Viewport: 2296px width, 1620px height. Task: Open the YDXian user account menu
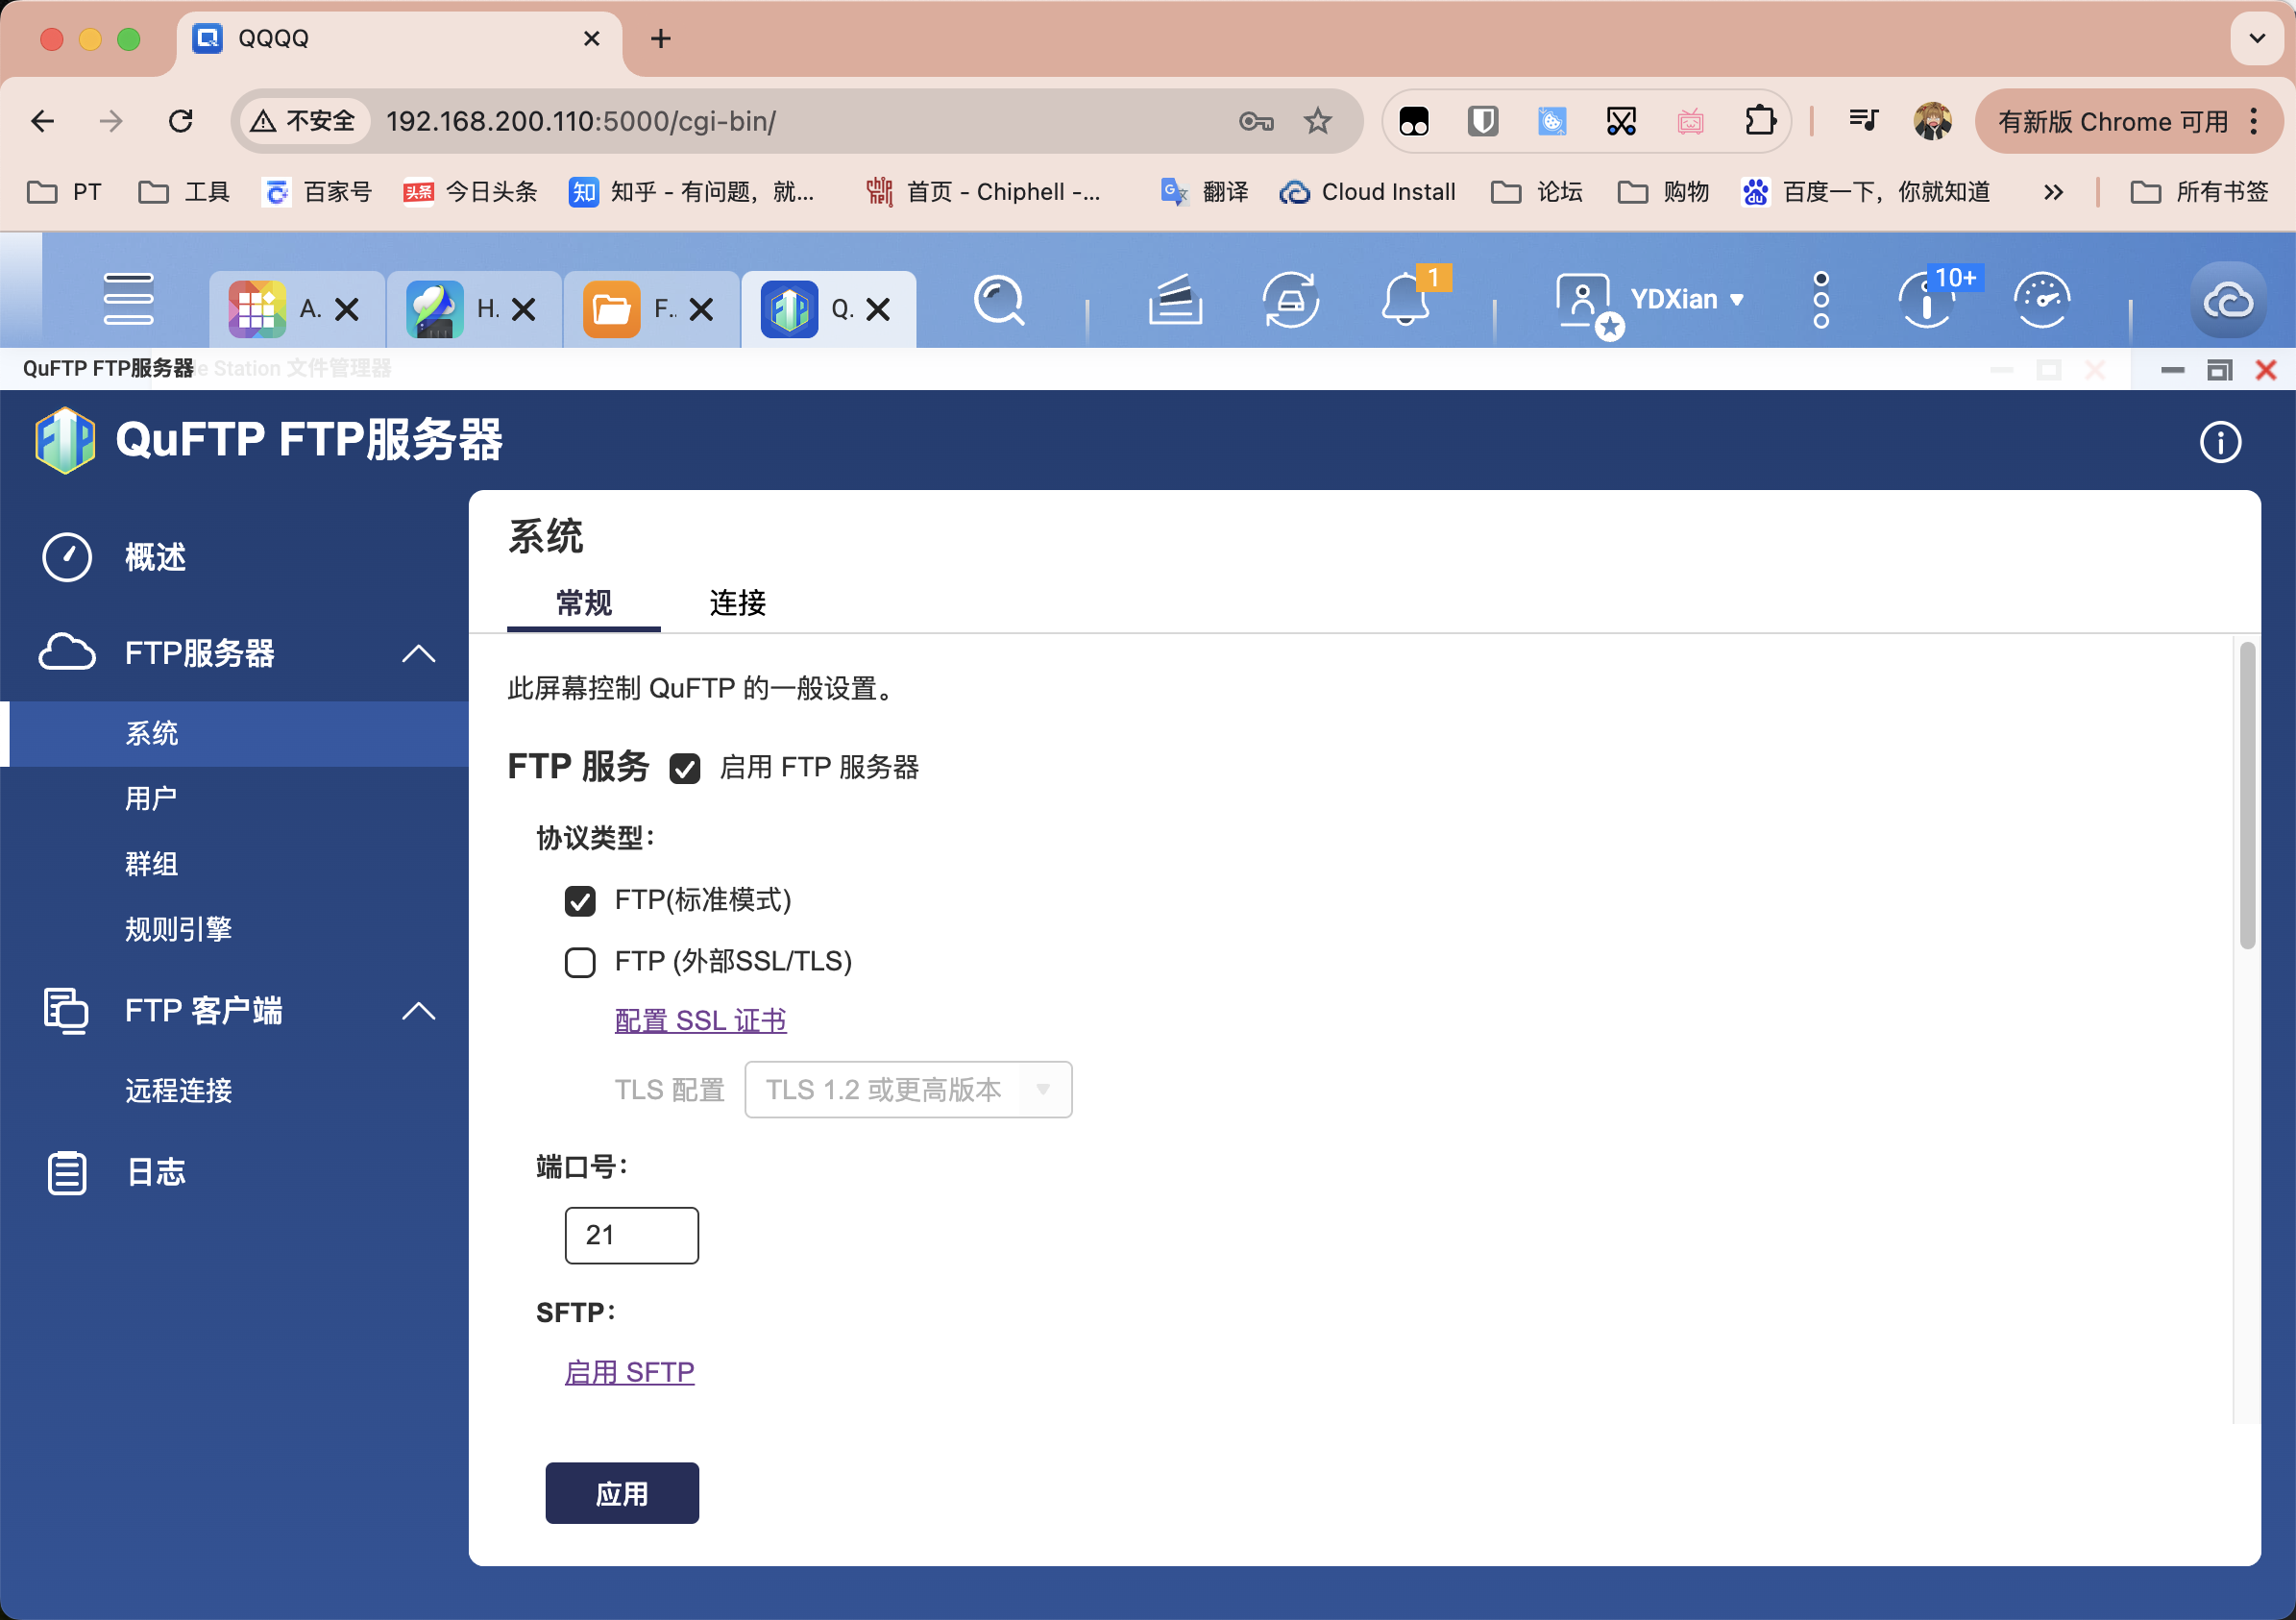[1686, 299]
